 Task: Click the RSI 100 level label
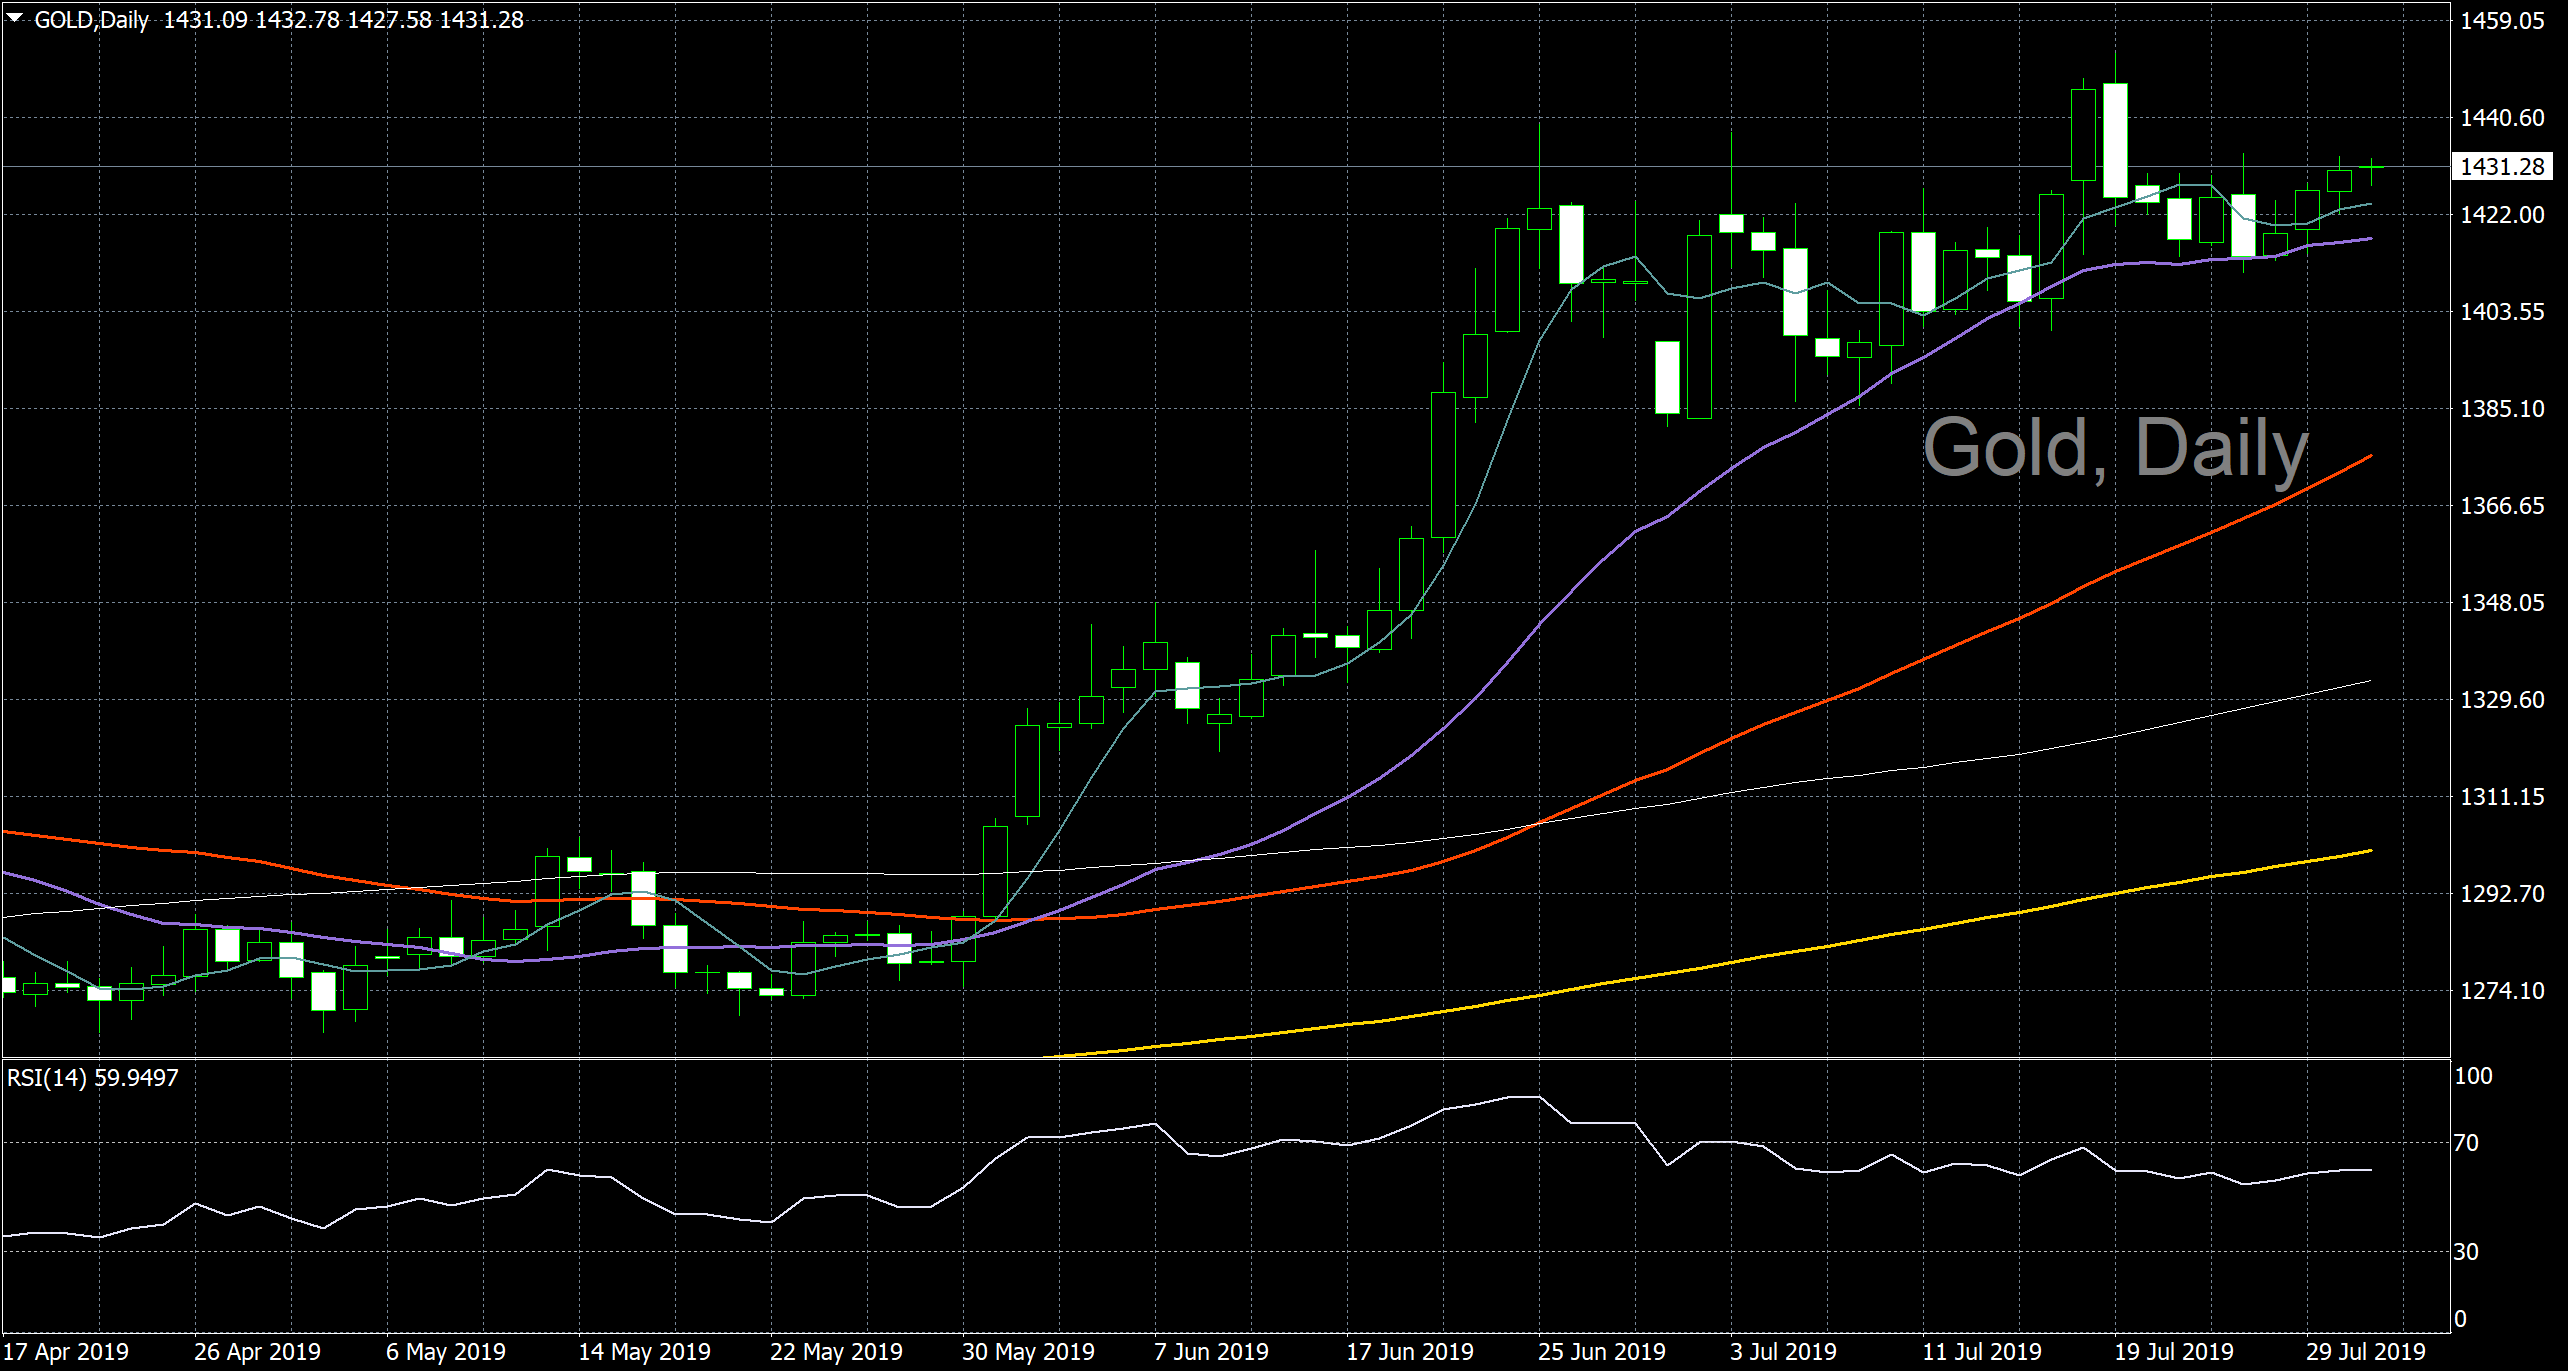point(2474,1076)
